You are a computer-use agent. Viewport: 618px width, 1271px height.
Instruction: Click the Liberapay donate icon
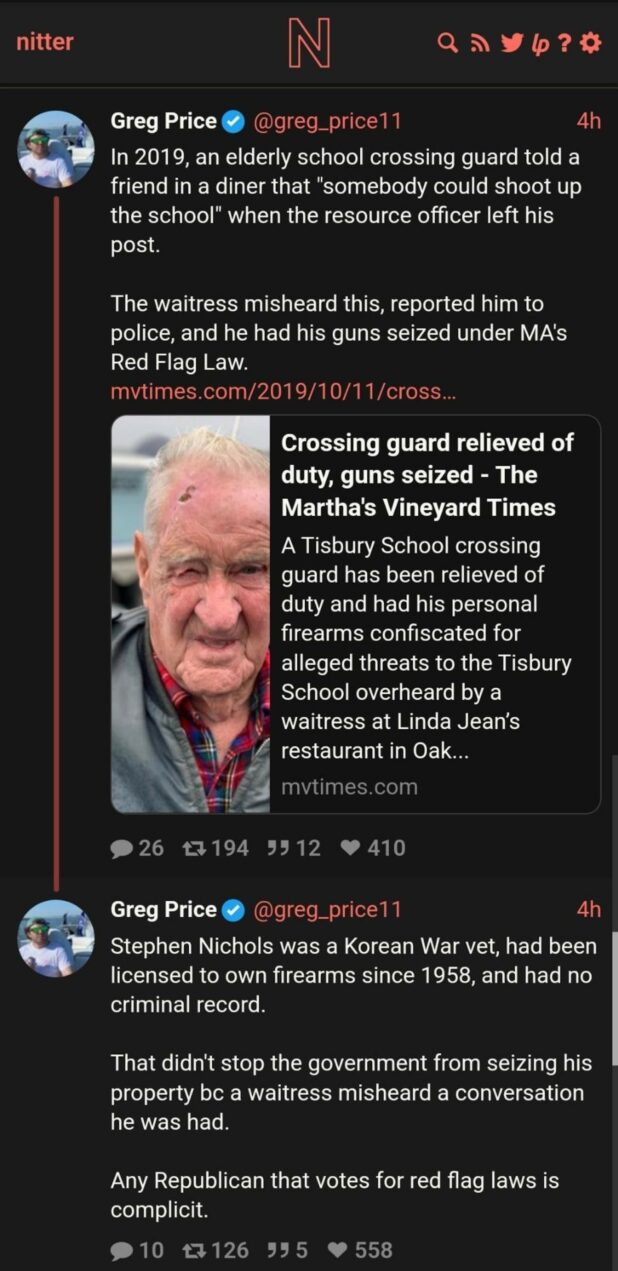pos(537,43)
